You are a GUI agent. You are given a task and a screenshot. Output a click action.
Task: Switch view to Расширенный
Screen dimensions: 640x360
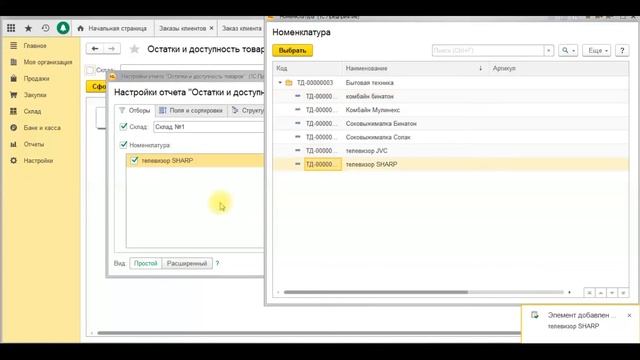187,263
